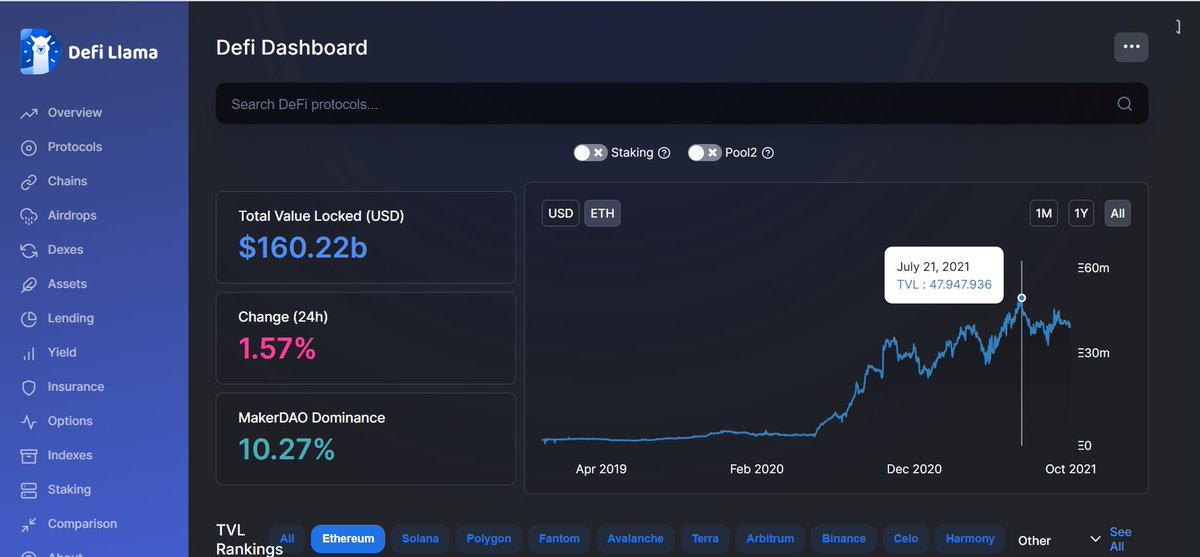
Task: Filter TVL rankings by Celo
Action: (x=906, y=539)
